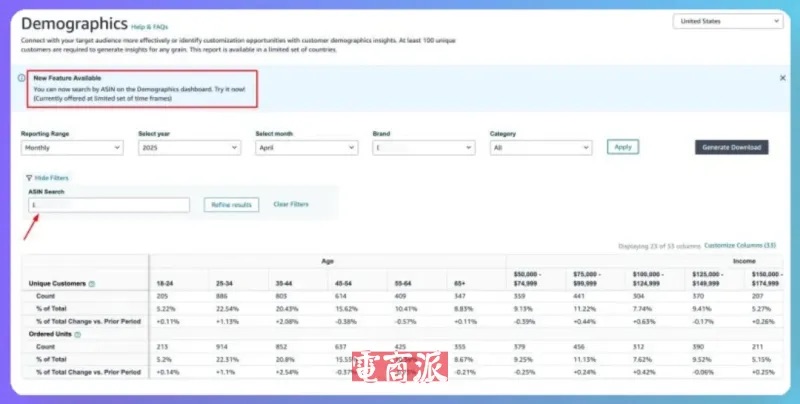Select the 25-34 age column header
The image size is (800, 404).
(x=224, y=284)
